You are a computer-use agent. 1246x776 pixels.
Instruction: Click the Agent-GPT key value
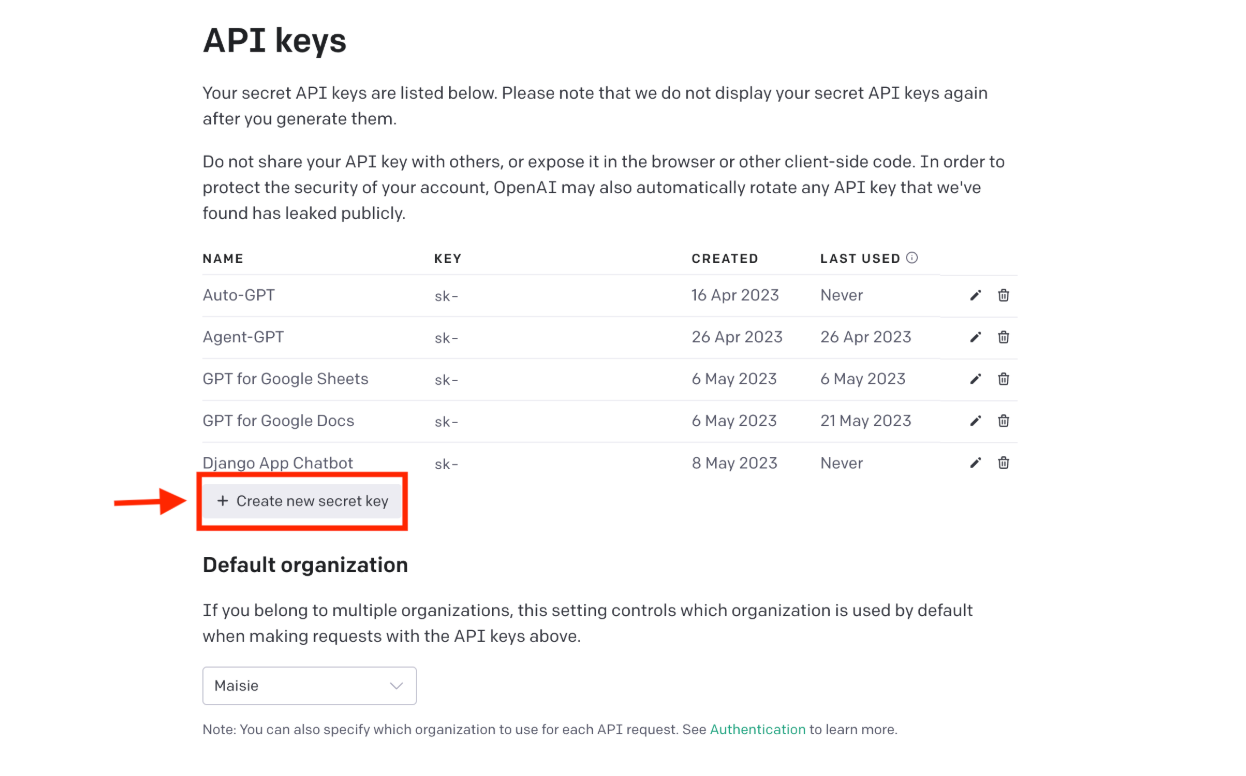click(446, 338)
